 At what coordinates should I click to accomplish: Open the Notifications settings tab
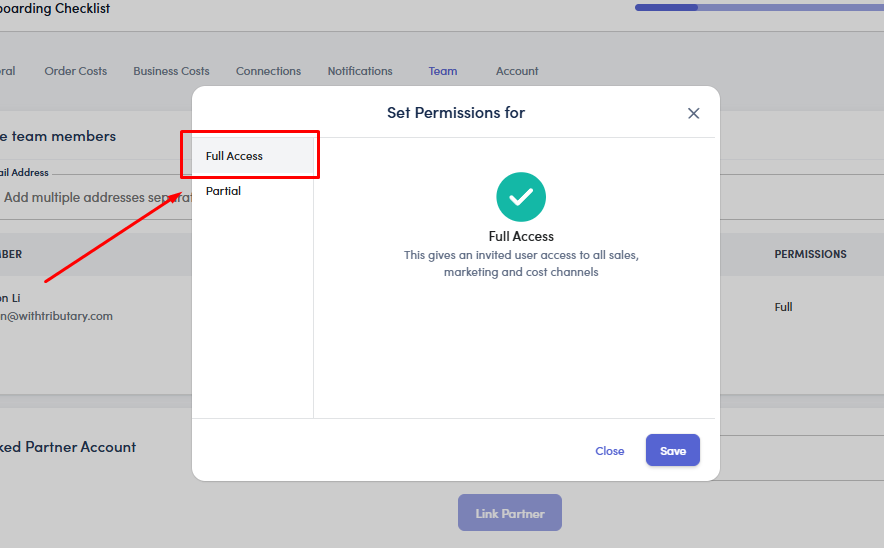click(x=360, y=71)
